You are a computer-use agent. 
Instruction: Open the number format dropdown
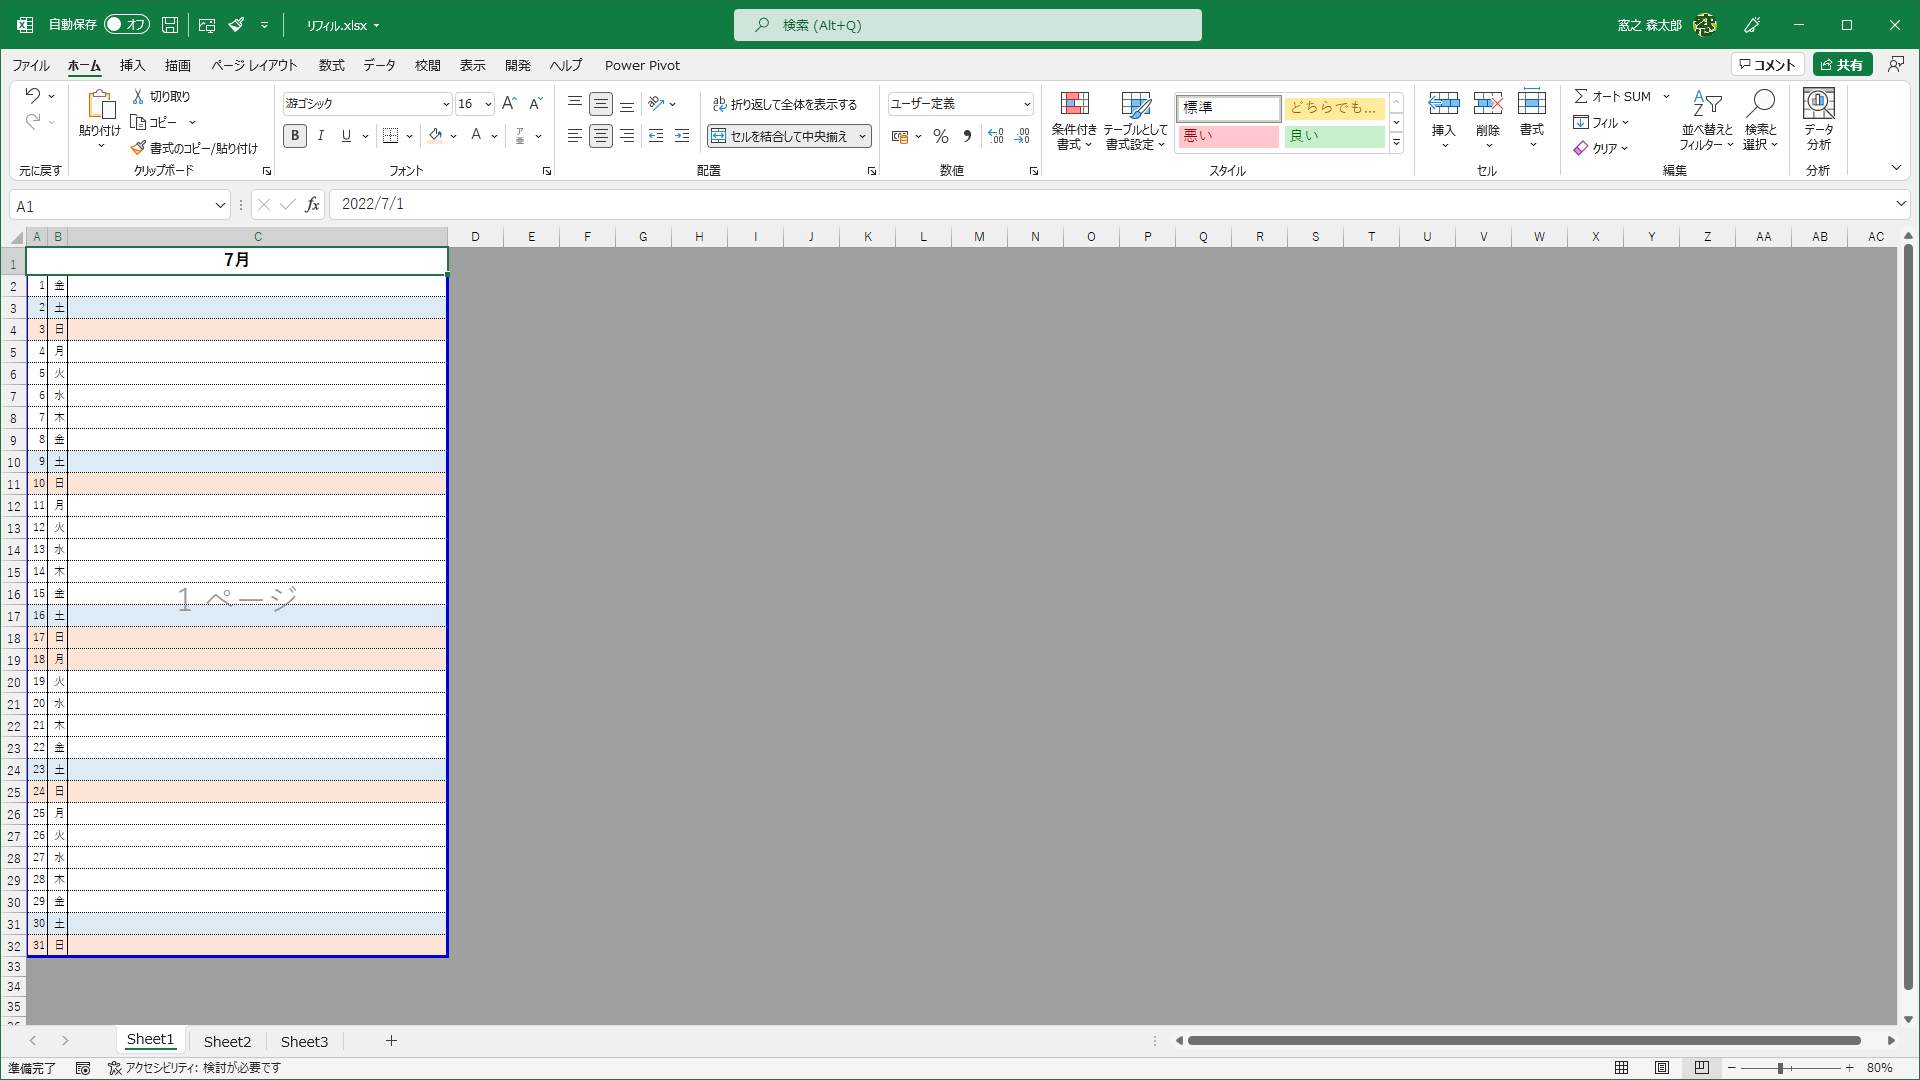[x=1026, y=104]
